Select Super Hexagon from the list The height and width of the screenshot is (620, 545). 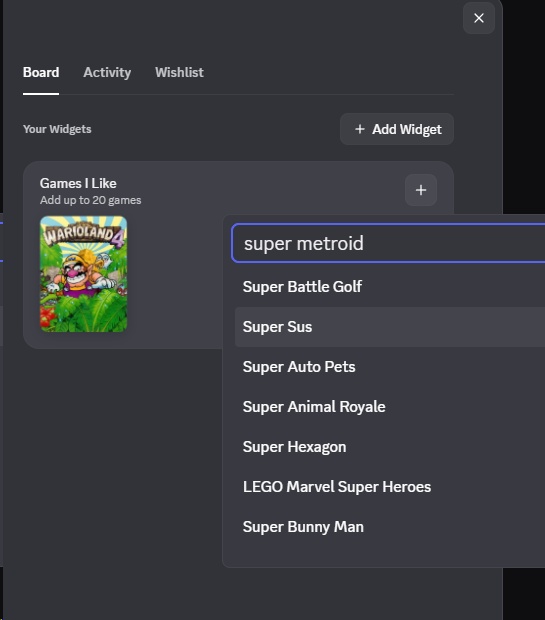coord(390,447)
